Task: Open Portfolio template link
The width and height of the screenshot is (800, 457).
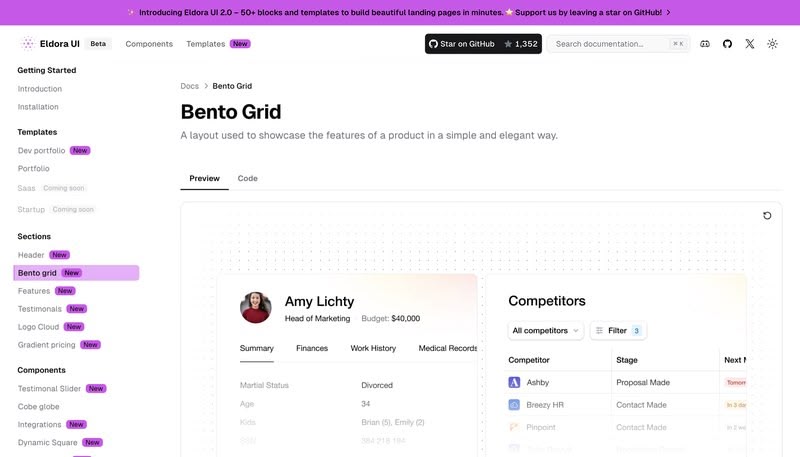Action: tap(34, 168)
